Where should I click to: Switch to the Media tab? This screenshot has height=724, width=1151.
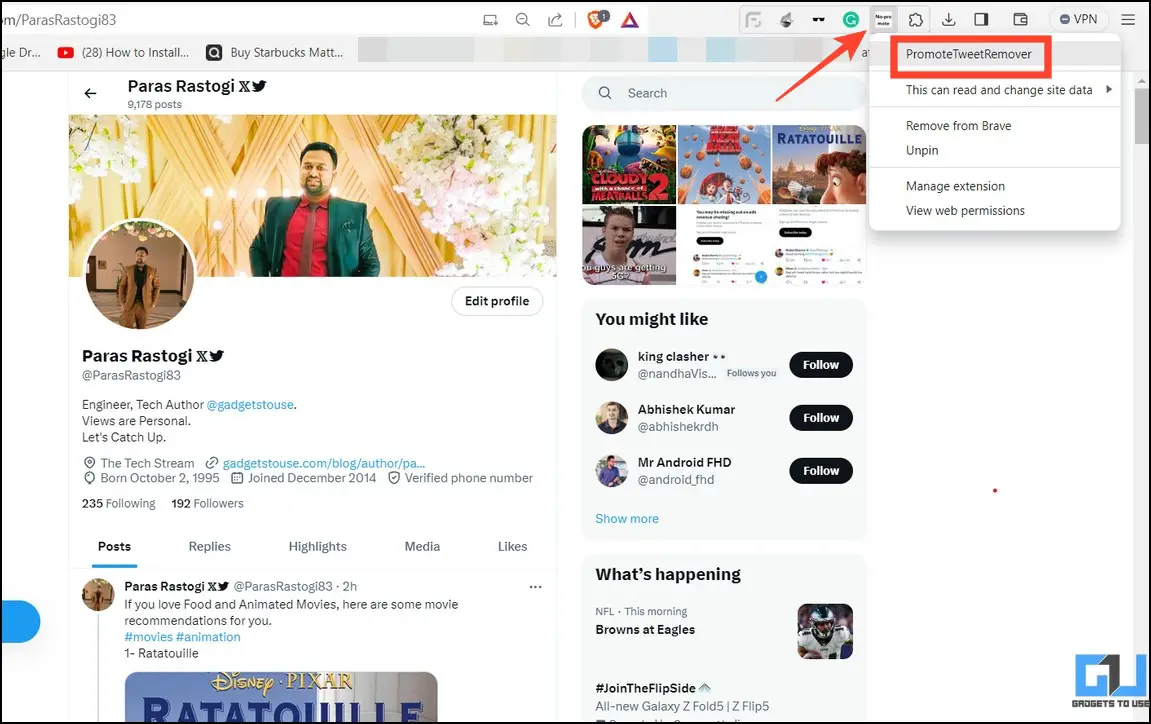(x=422, y=546)
